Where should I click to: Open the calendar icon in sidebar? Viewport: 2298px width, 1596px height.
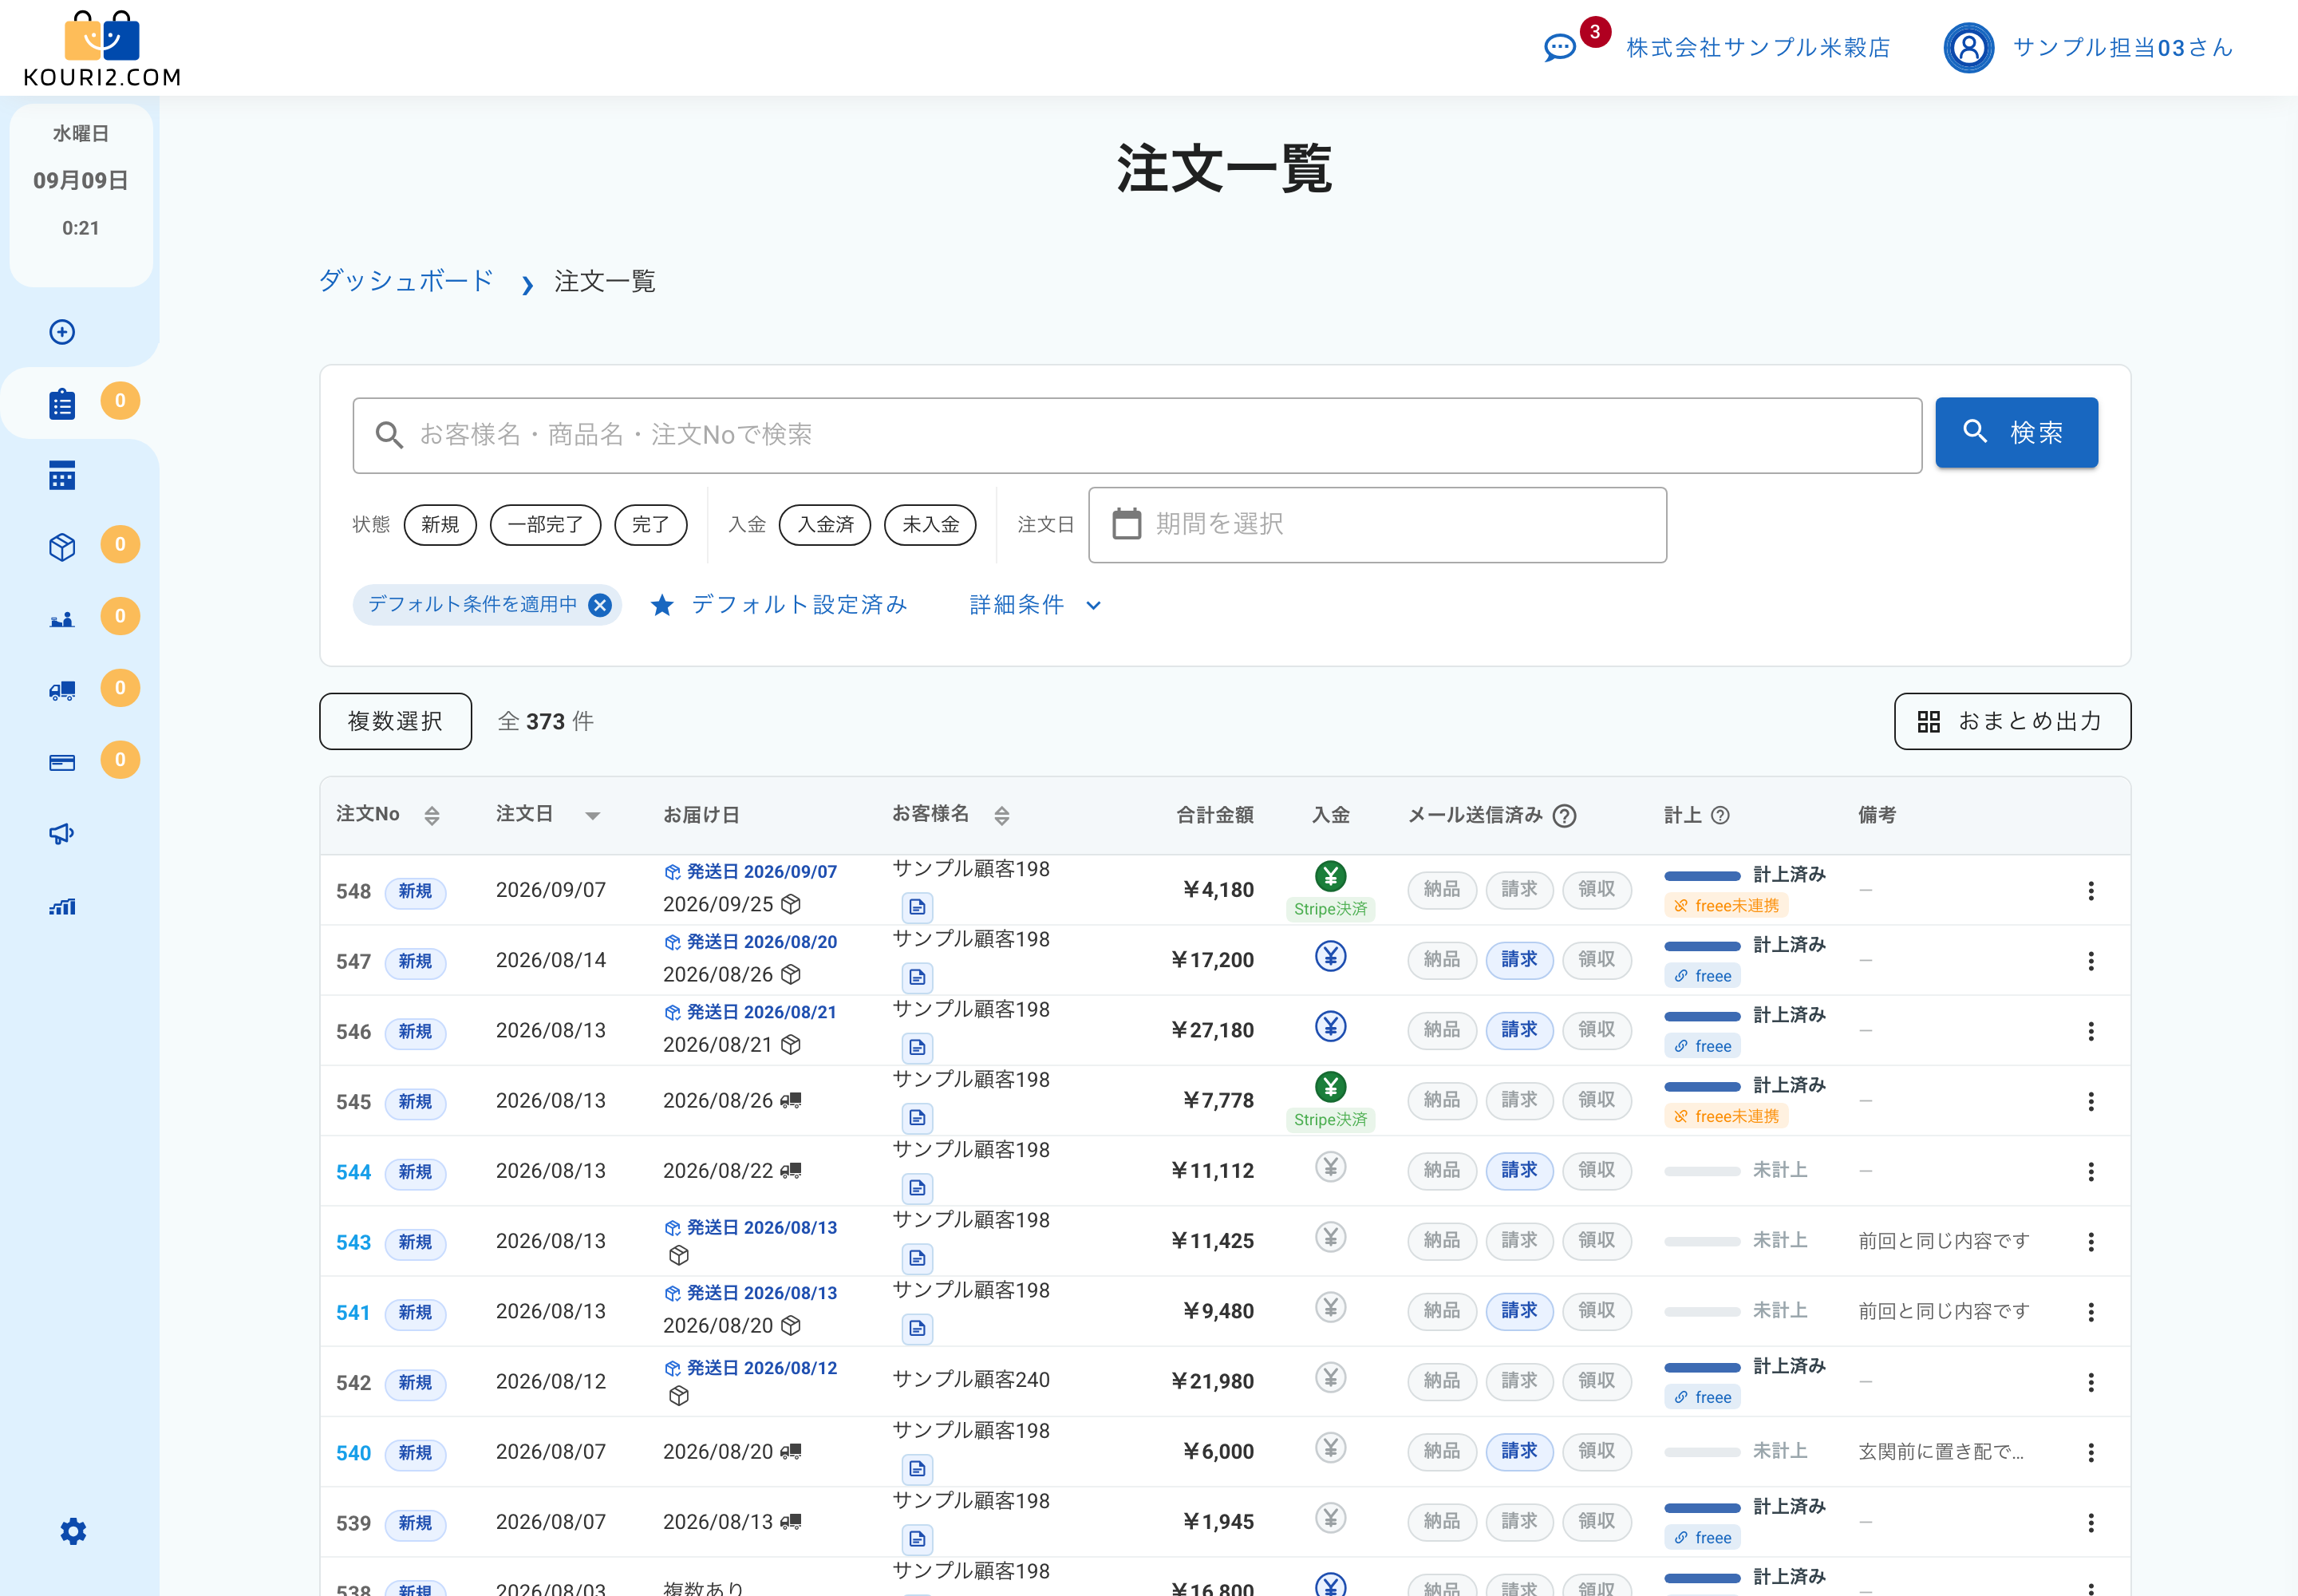[x=62, y=475]
